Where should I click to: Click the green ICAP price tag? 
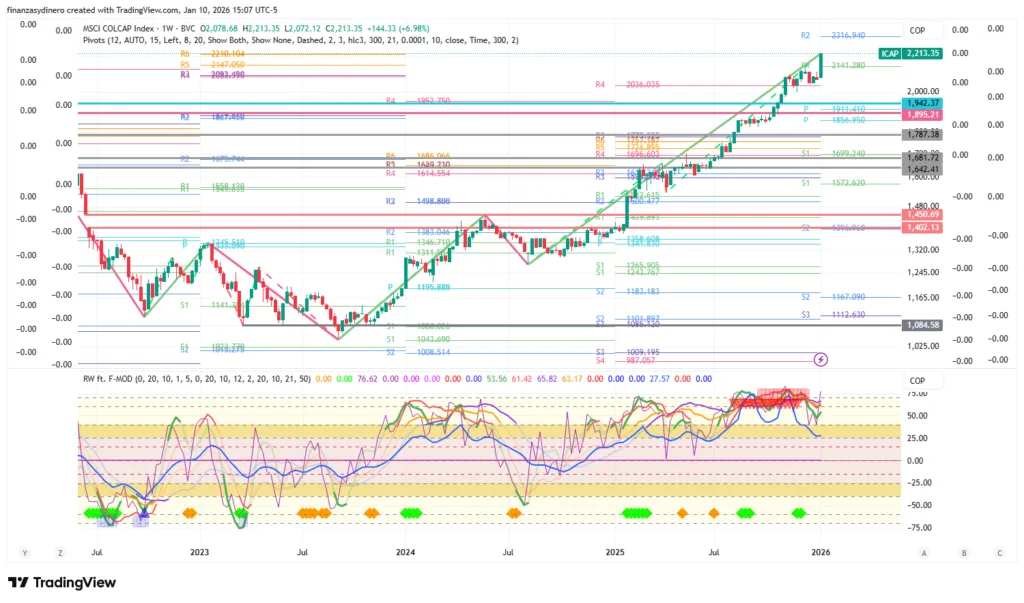(888, 52)
